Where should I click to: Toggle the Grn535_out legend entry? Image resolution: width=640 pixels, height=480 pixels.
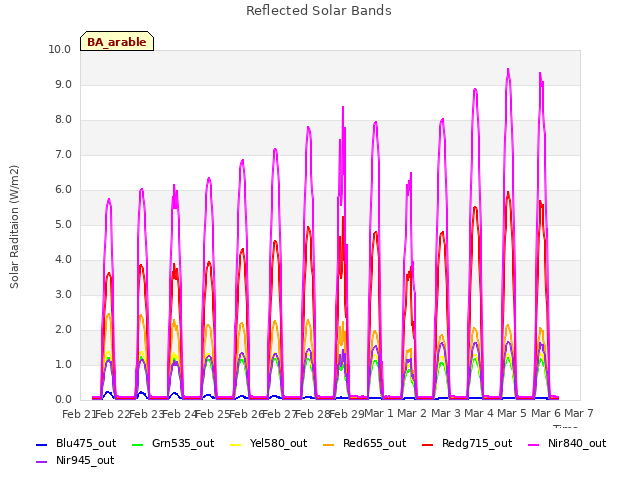pyautogui.click(x=173, y=443)
